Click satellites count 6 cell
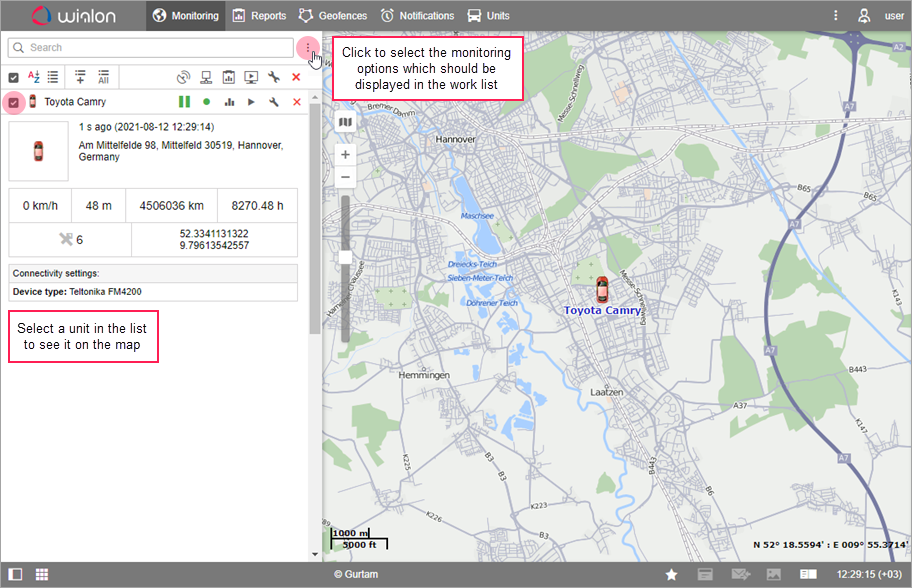 [x=70, y=240]
